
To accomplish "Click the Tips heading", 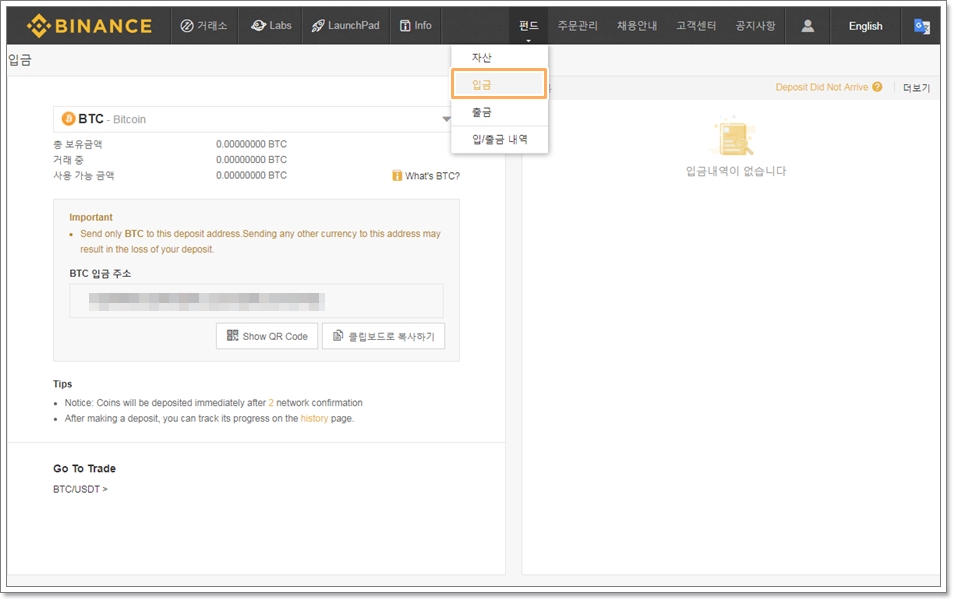I will pyautogui.click(x=63, y=384).
